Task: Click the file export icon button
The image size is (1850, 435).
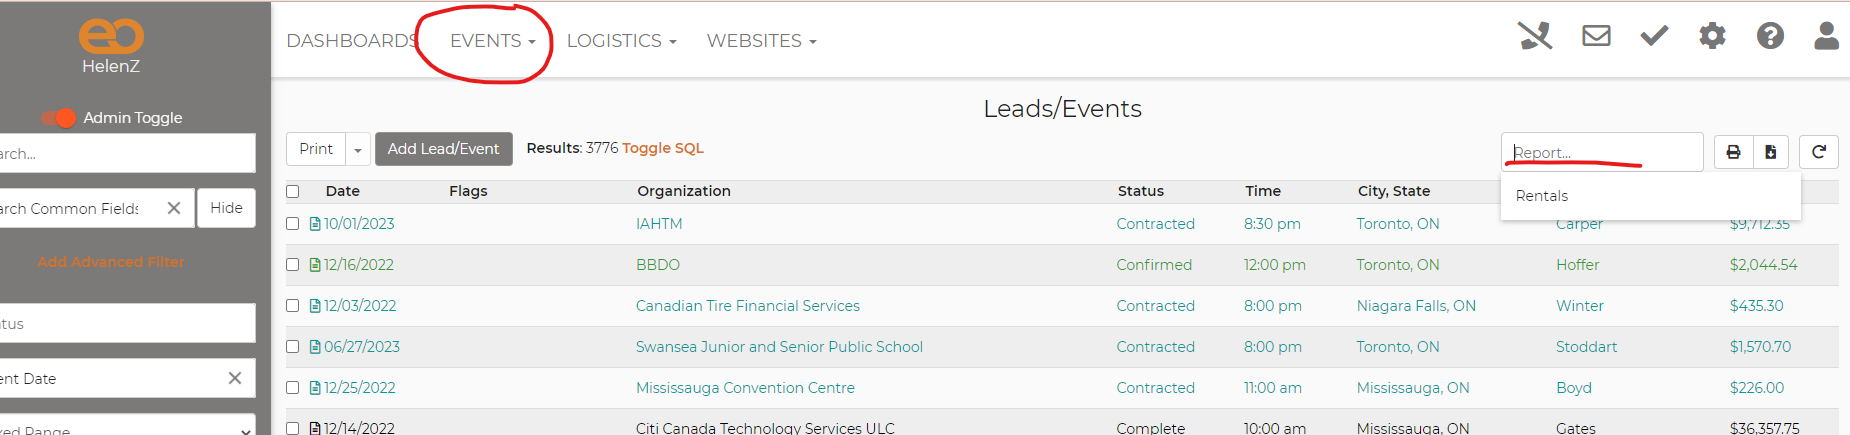Action: click(1770, 152)
